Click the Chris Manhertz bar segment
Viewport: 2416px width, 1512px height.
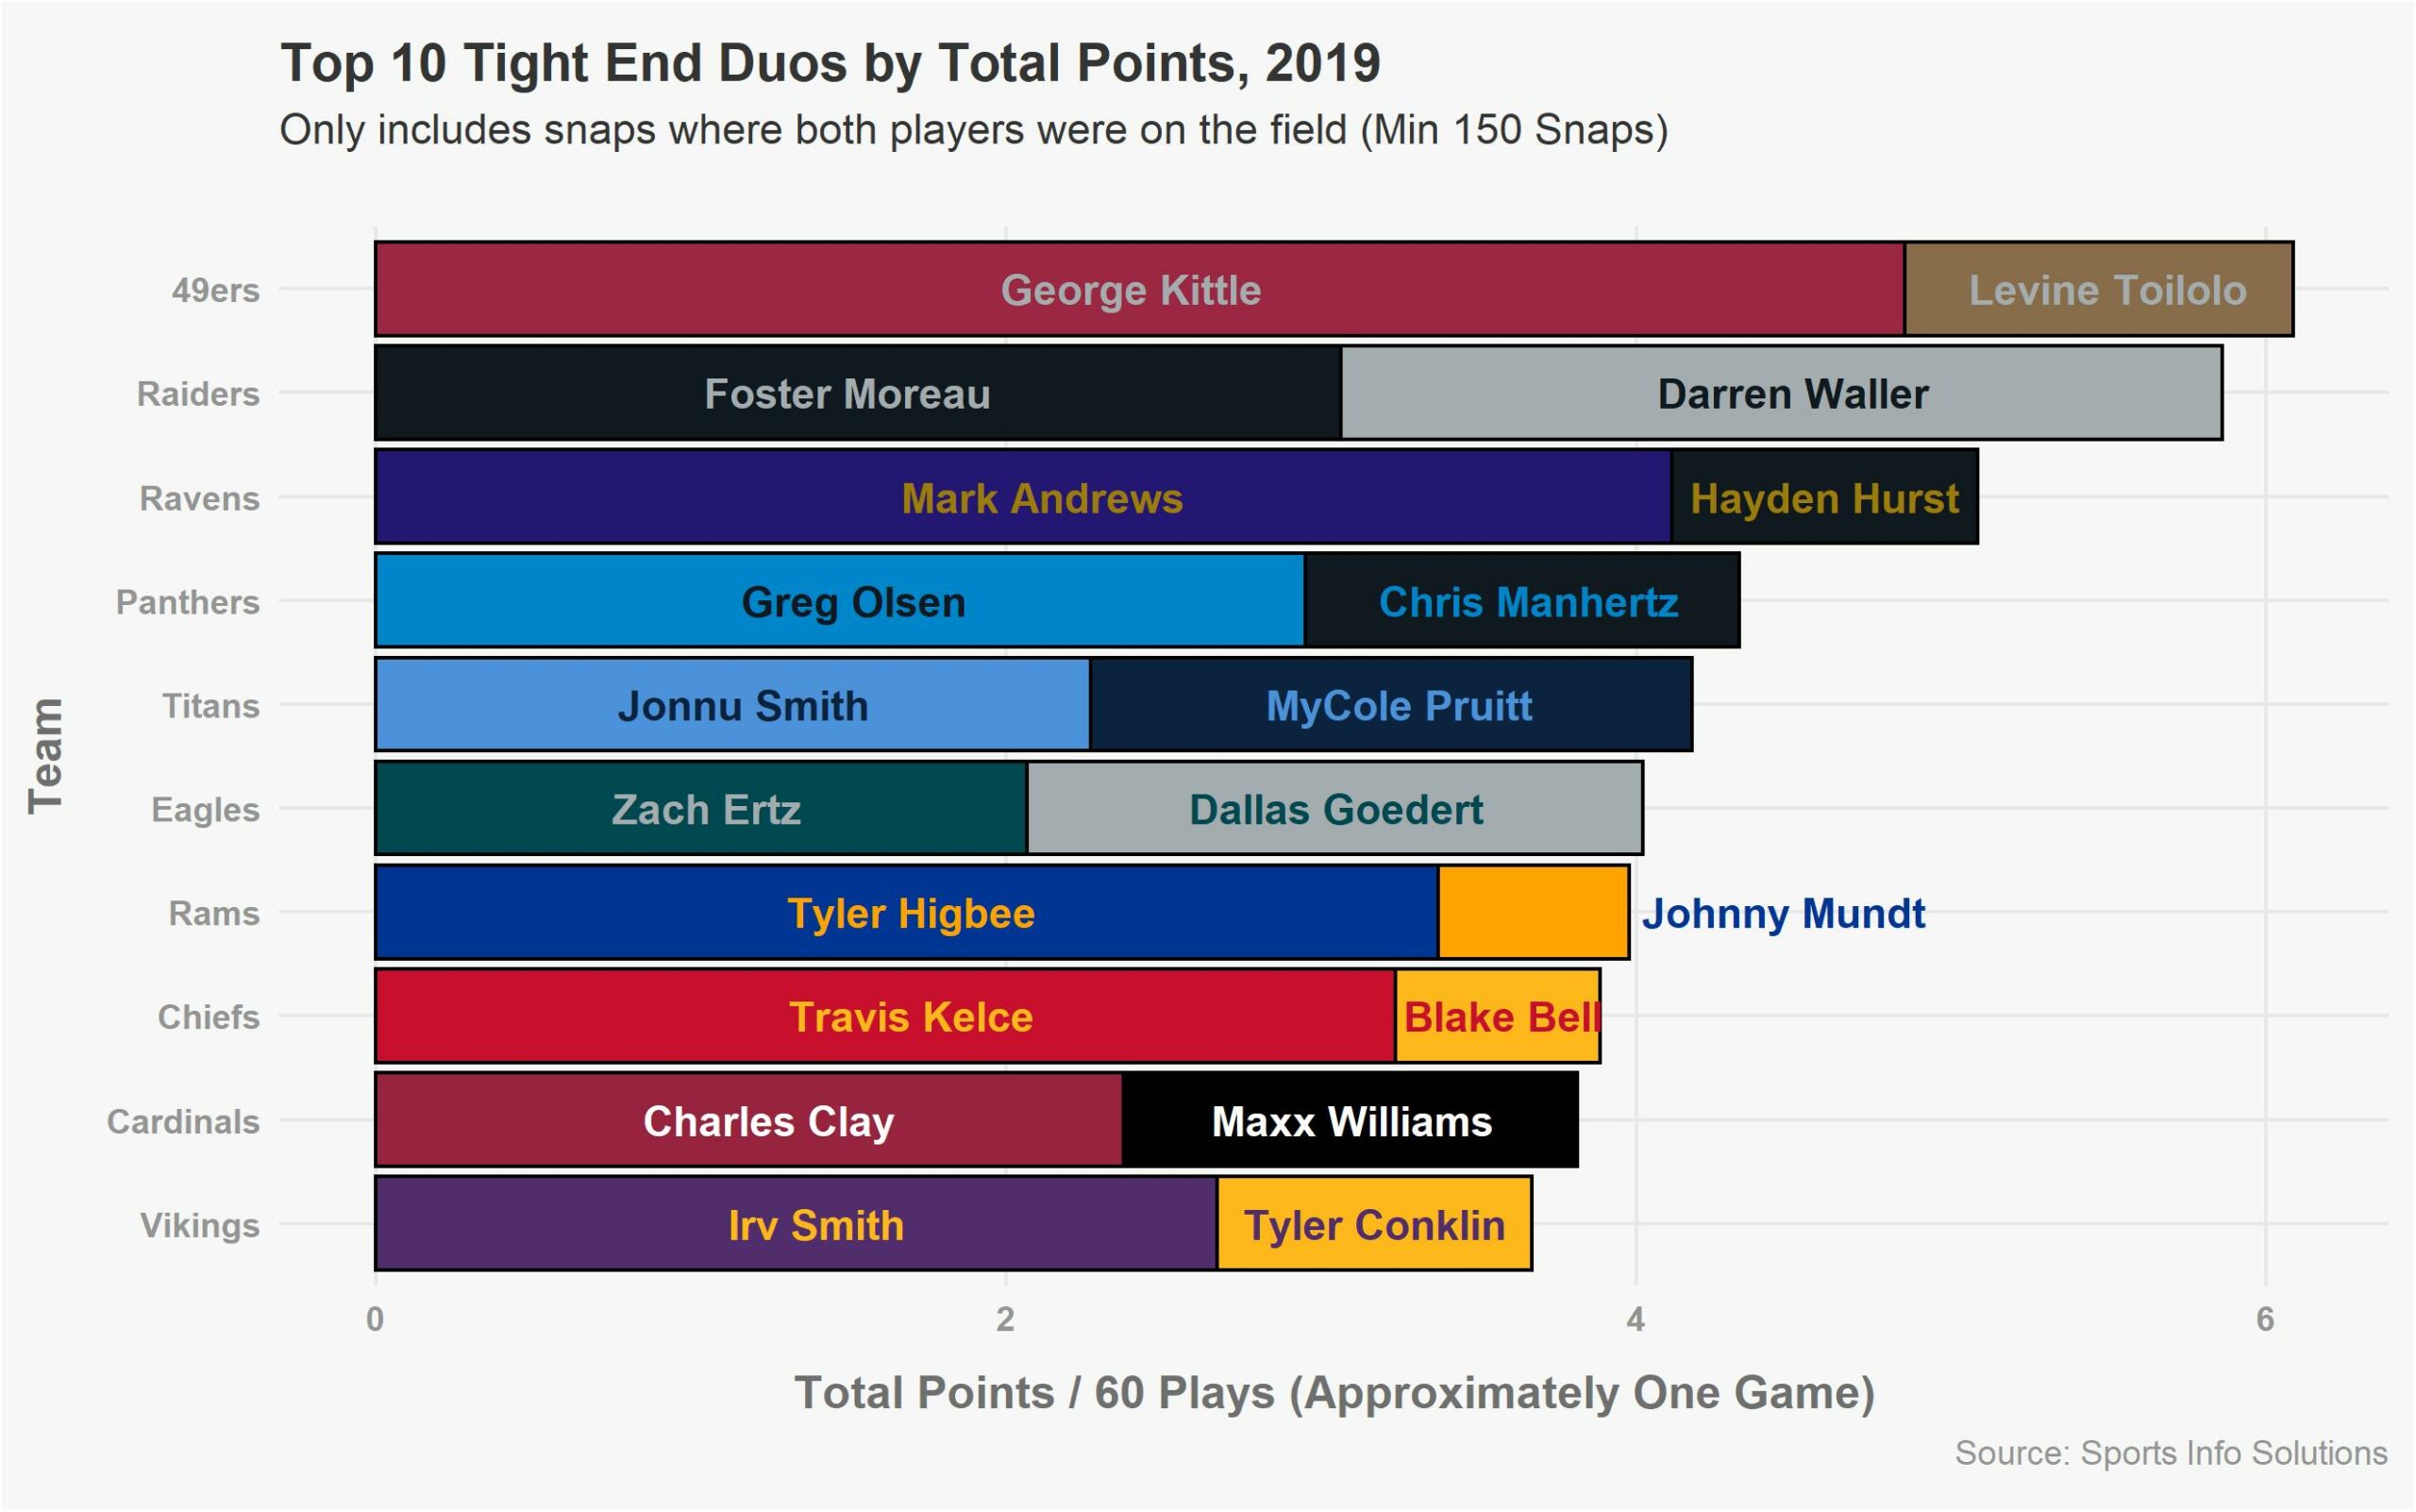(1522, 602)
